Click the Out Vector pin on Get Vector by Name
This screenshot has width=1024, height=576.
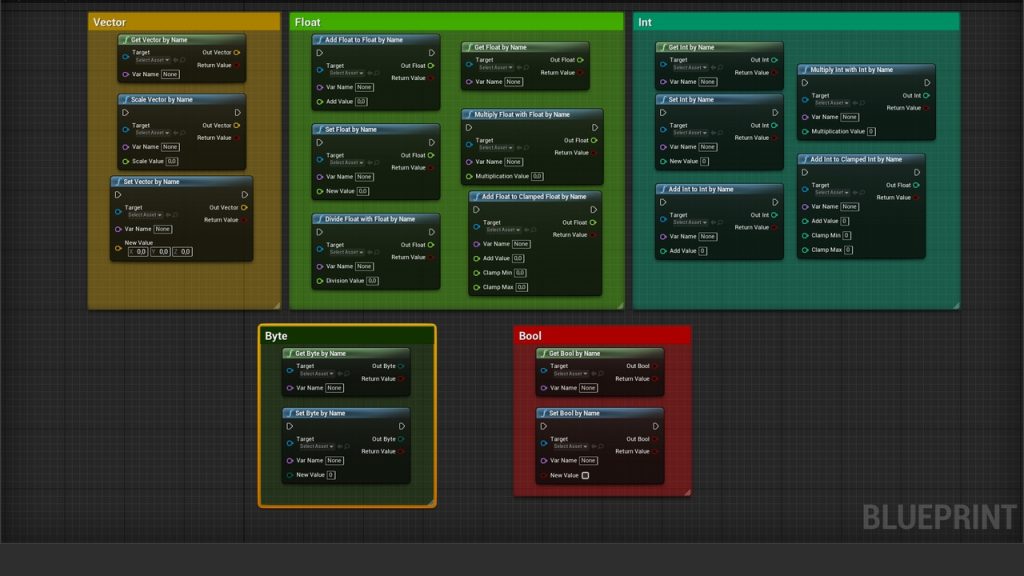(x=236, y=52)
